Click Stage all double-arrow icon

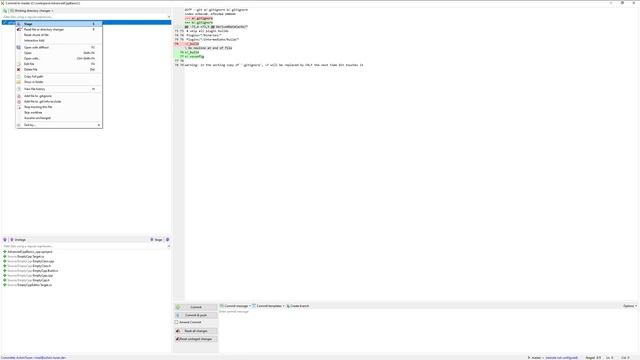(167, 240)
